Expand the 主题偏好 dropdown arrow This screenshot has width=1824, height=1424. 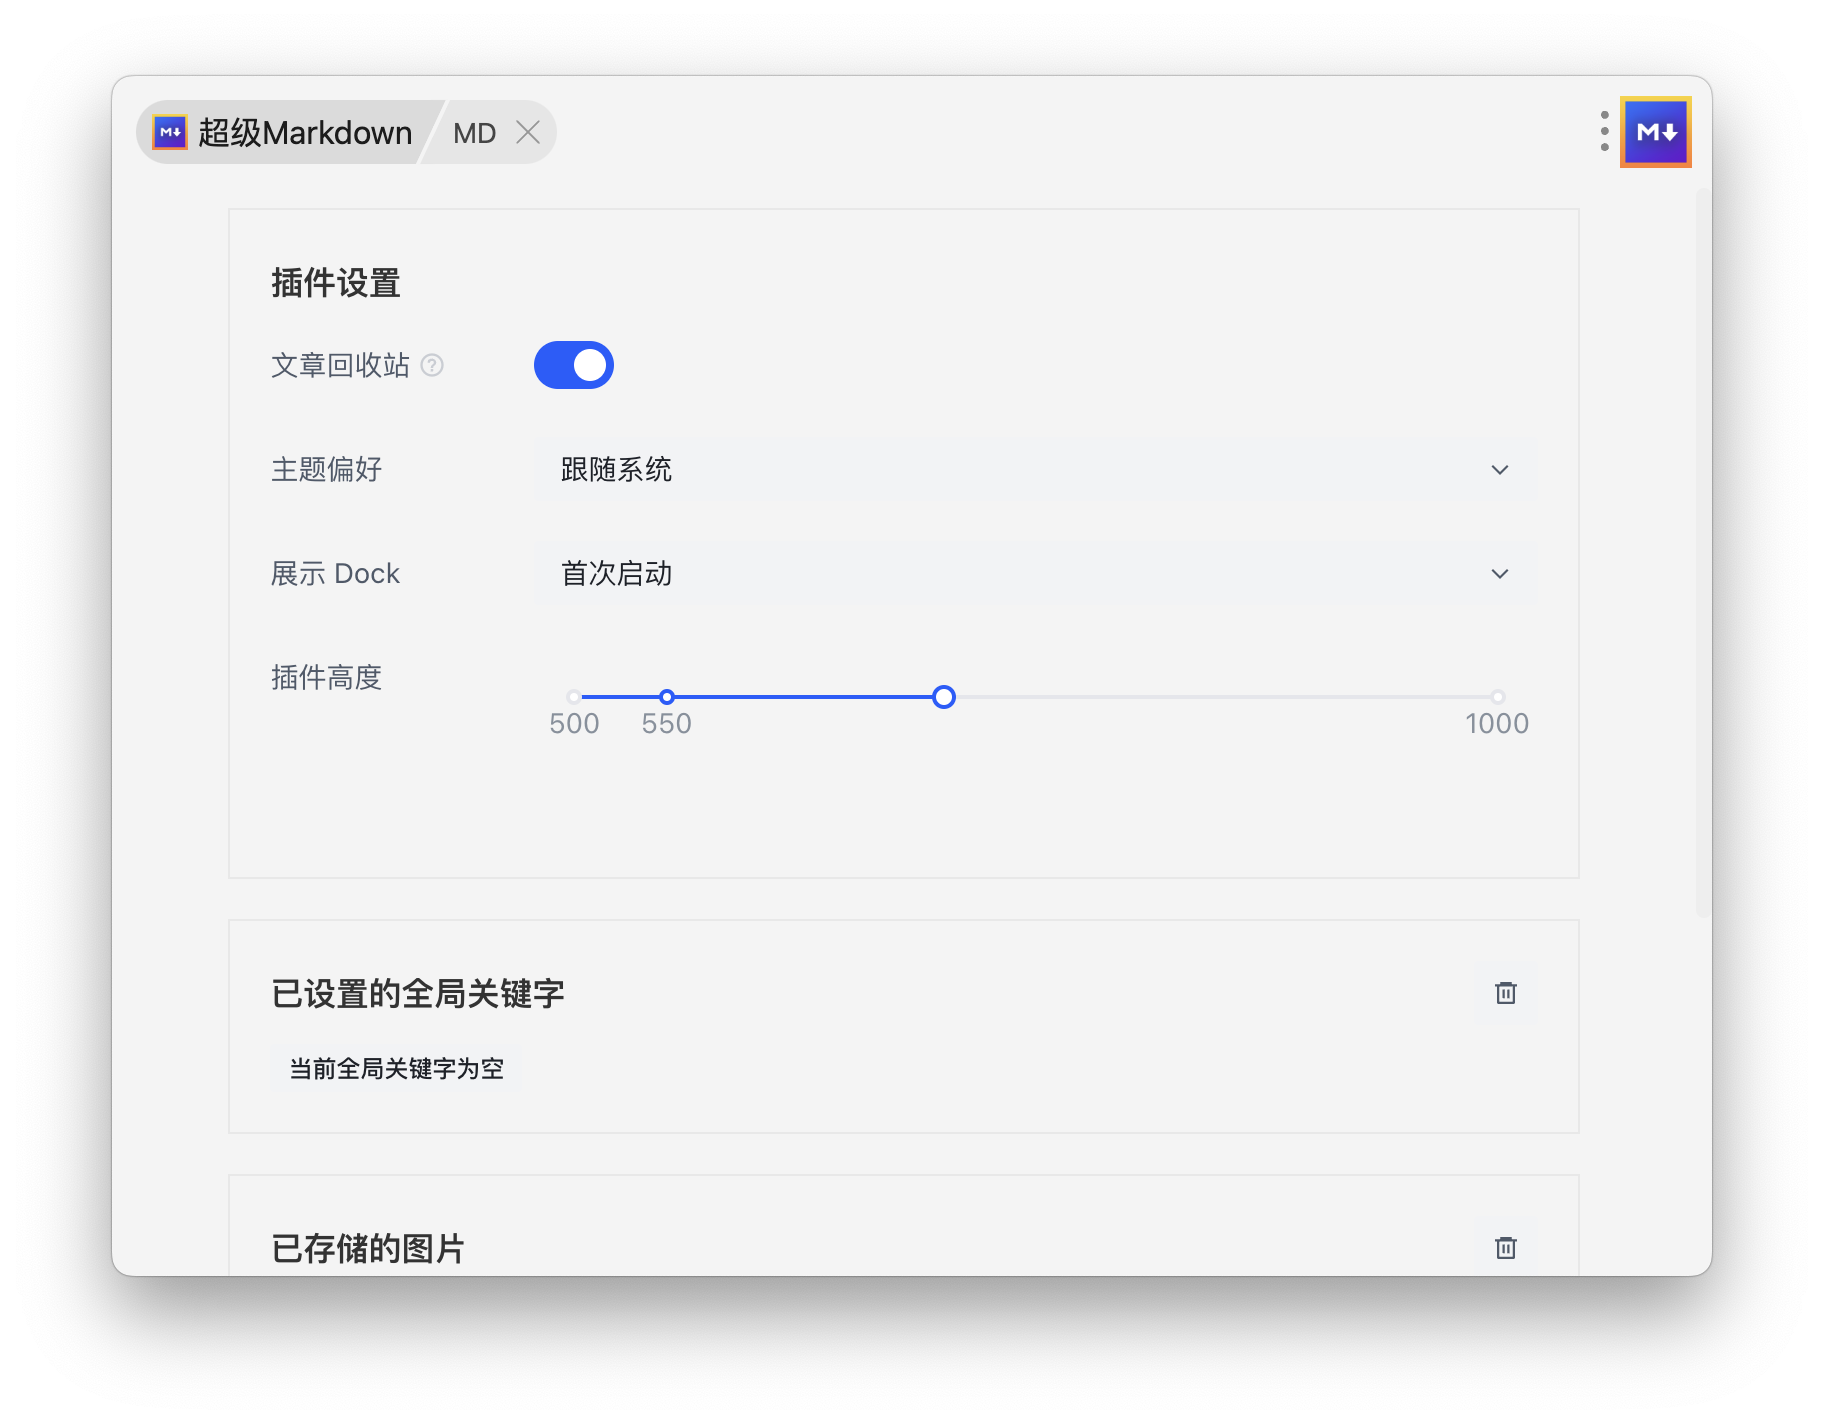(1499, 469)
